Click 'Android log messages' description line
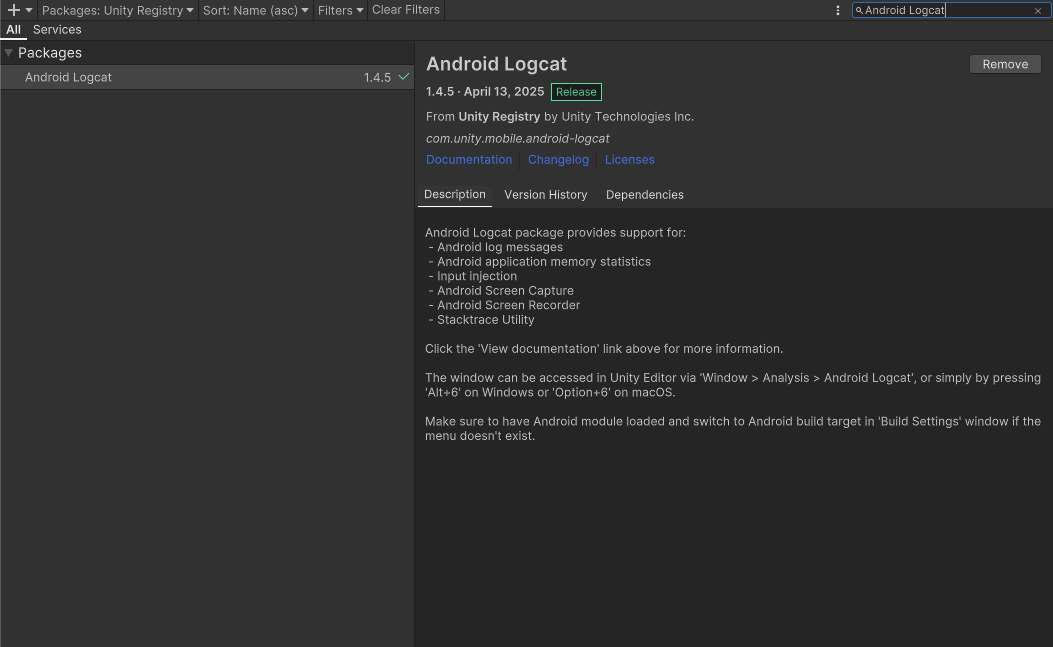This screenshot has height=647, width=1053. point(496,247)
